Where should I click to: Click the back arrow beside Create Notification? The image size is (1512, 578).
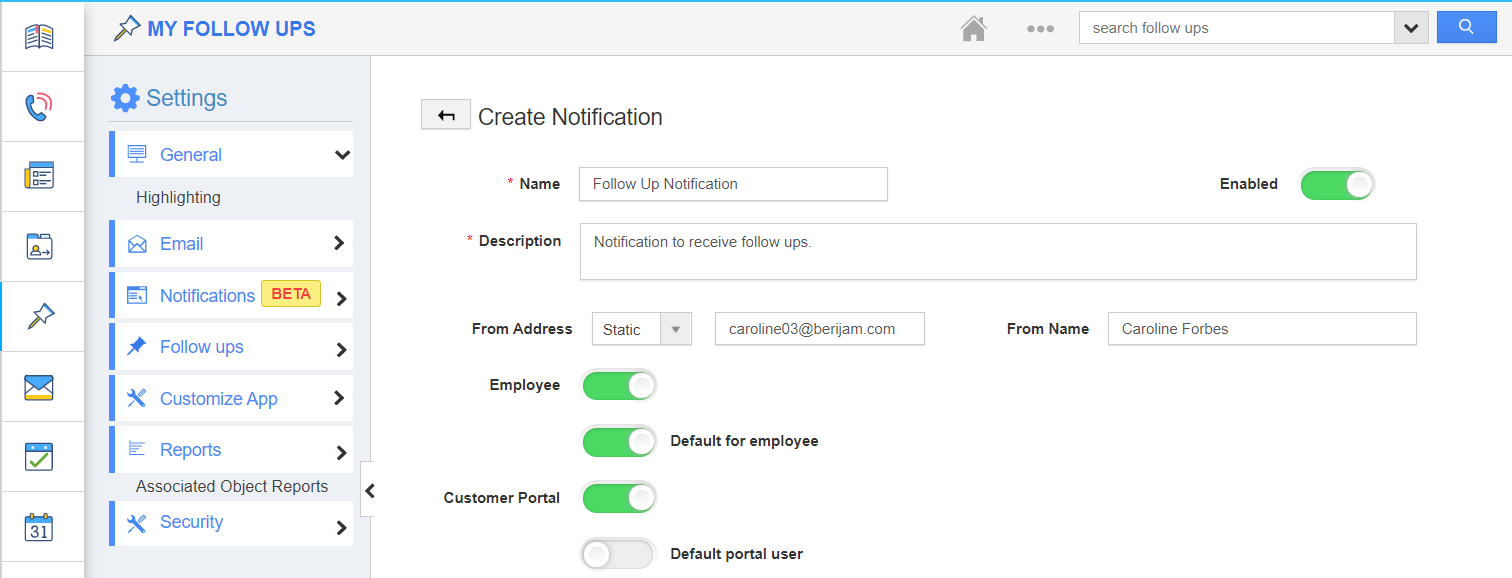(x=446, y=116)
